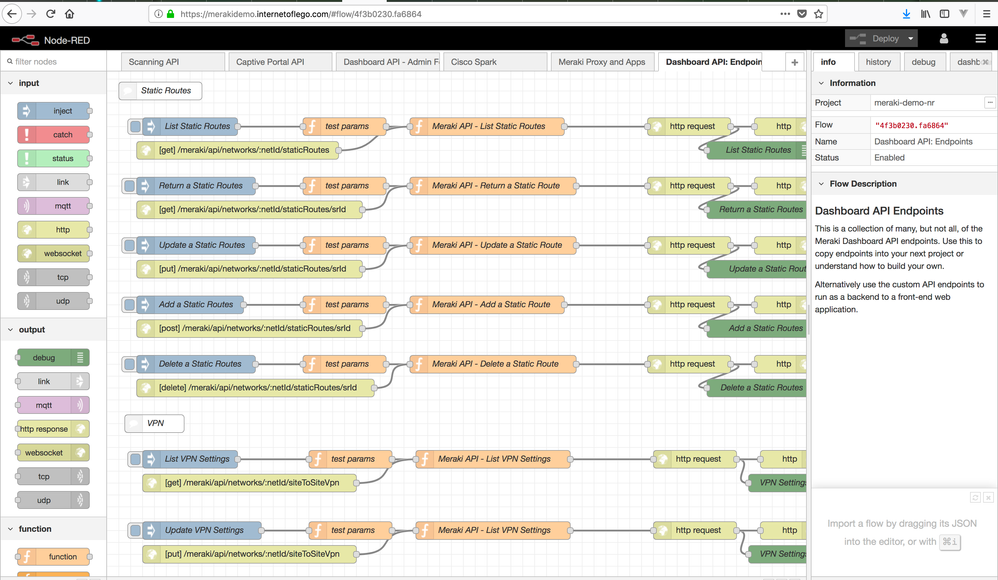Switch to the Scanning API tab
The height and width of the screenshot is (580, 998).
[x=172, y=62]
